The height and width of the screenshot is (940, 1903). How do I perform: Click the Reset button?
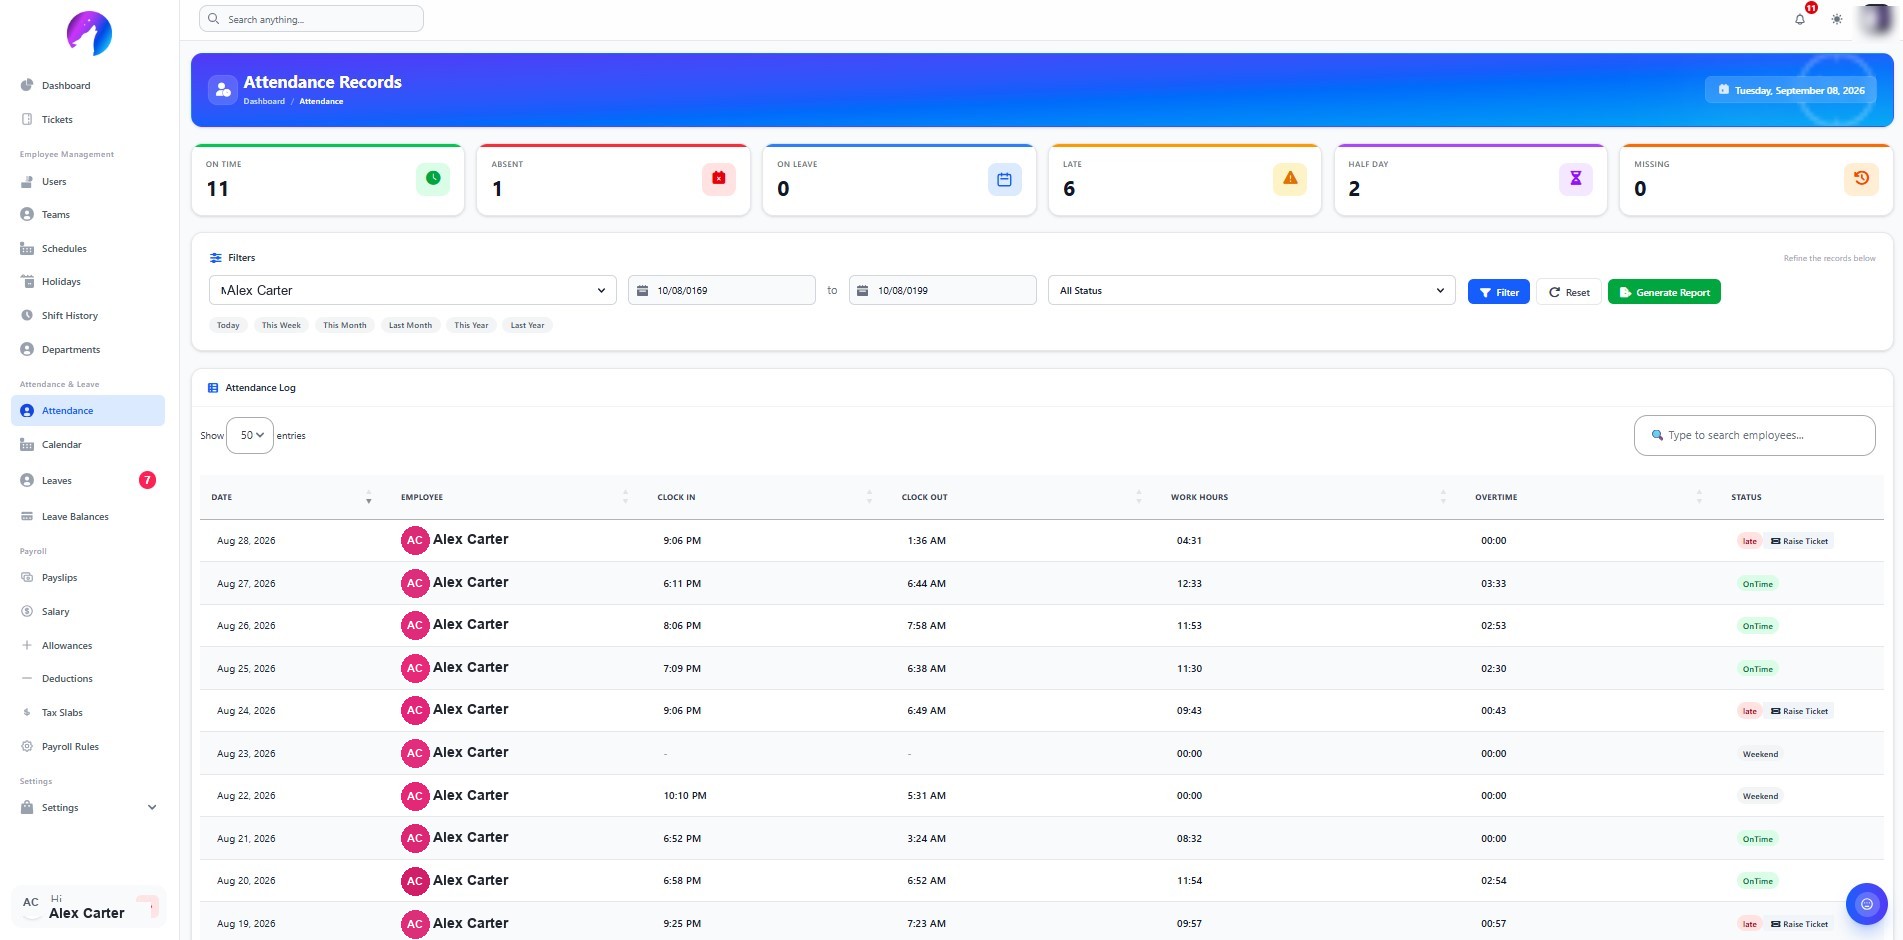pos(1569,292)
